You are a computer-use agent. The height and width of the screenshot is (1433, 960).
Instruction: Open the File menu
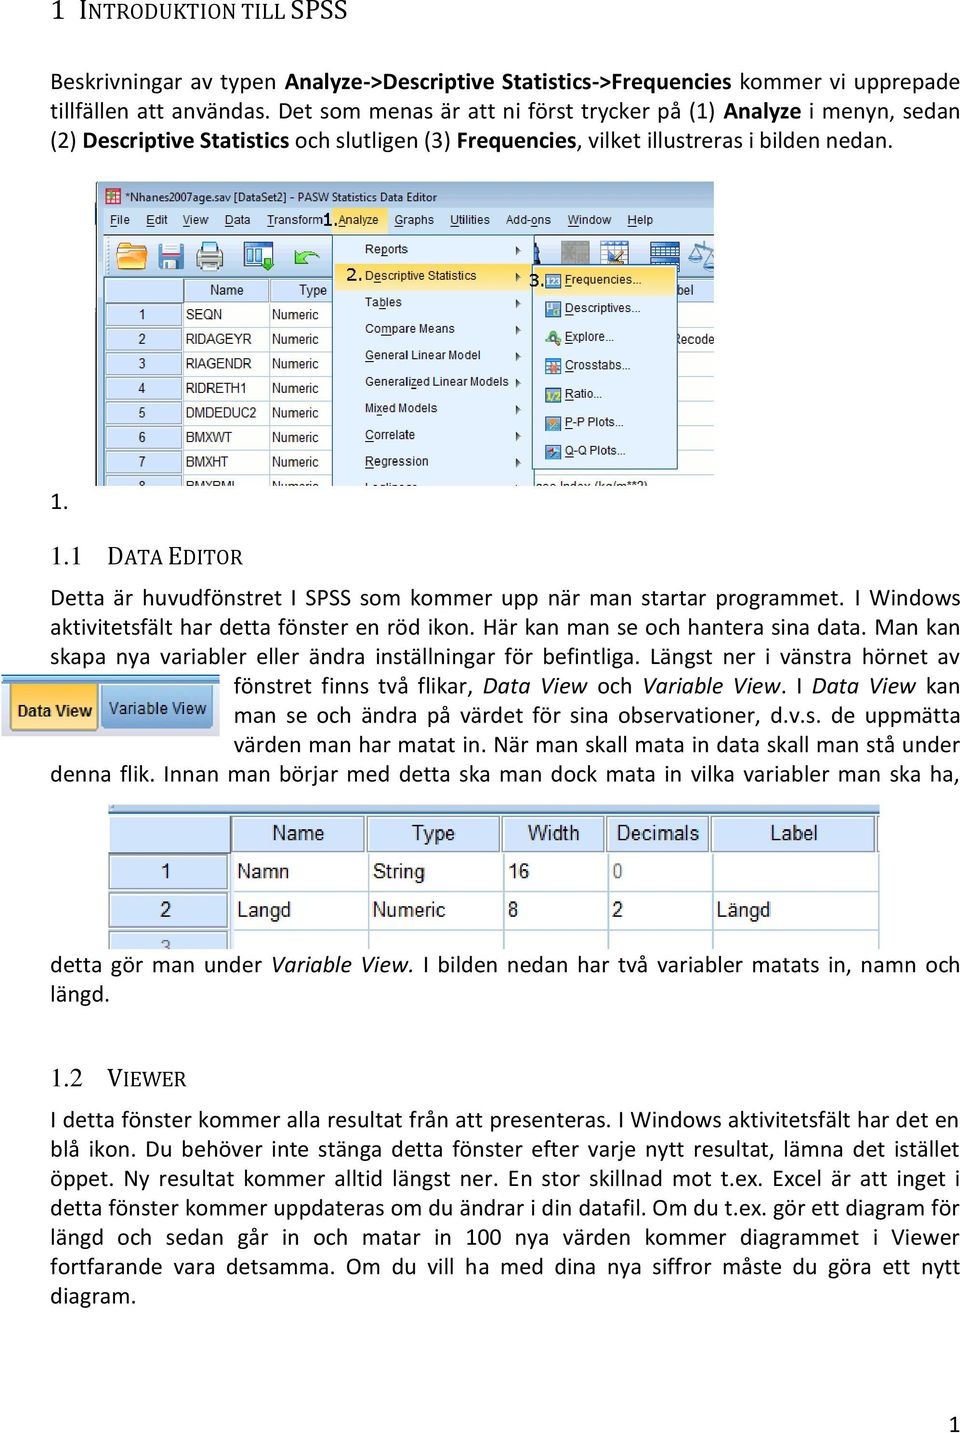[x=120, y=220]
